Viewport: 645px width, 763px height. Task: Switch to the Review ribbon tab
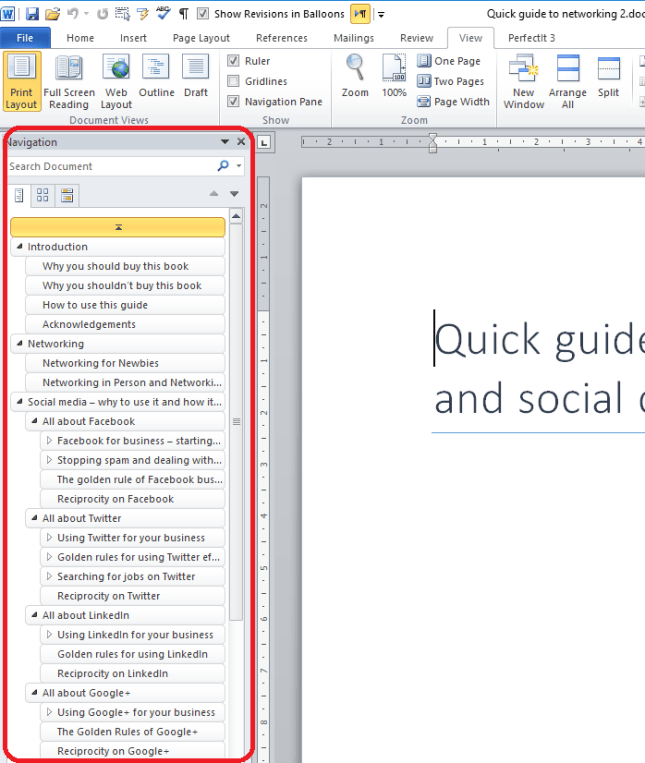(x=416, y=38)
